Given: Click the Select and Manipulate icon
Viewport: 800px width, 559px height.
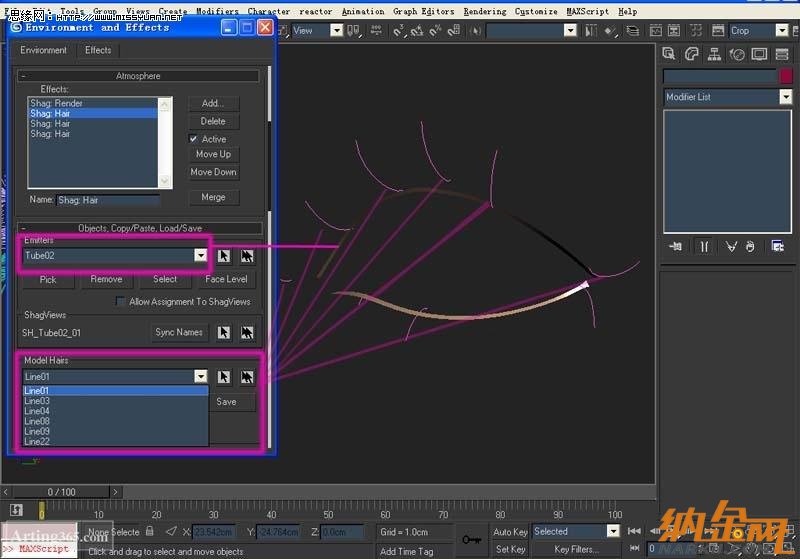Looking at the screenshot, I should (x=376, y=31).
